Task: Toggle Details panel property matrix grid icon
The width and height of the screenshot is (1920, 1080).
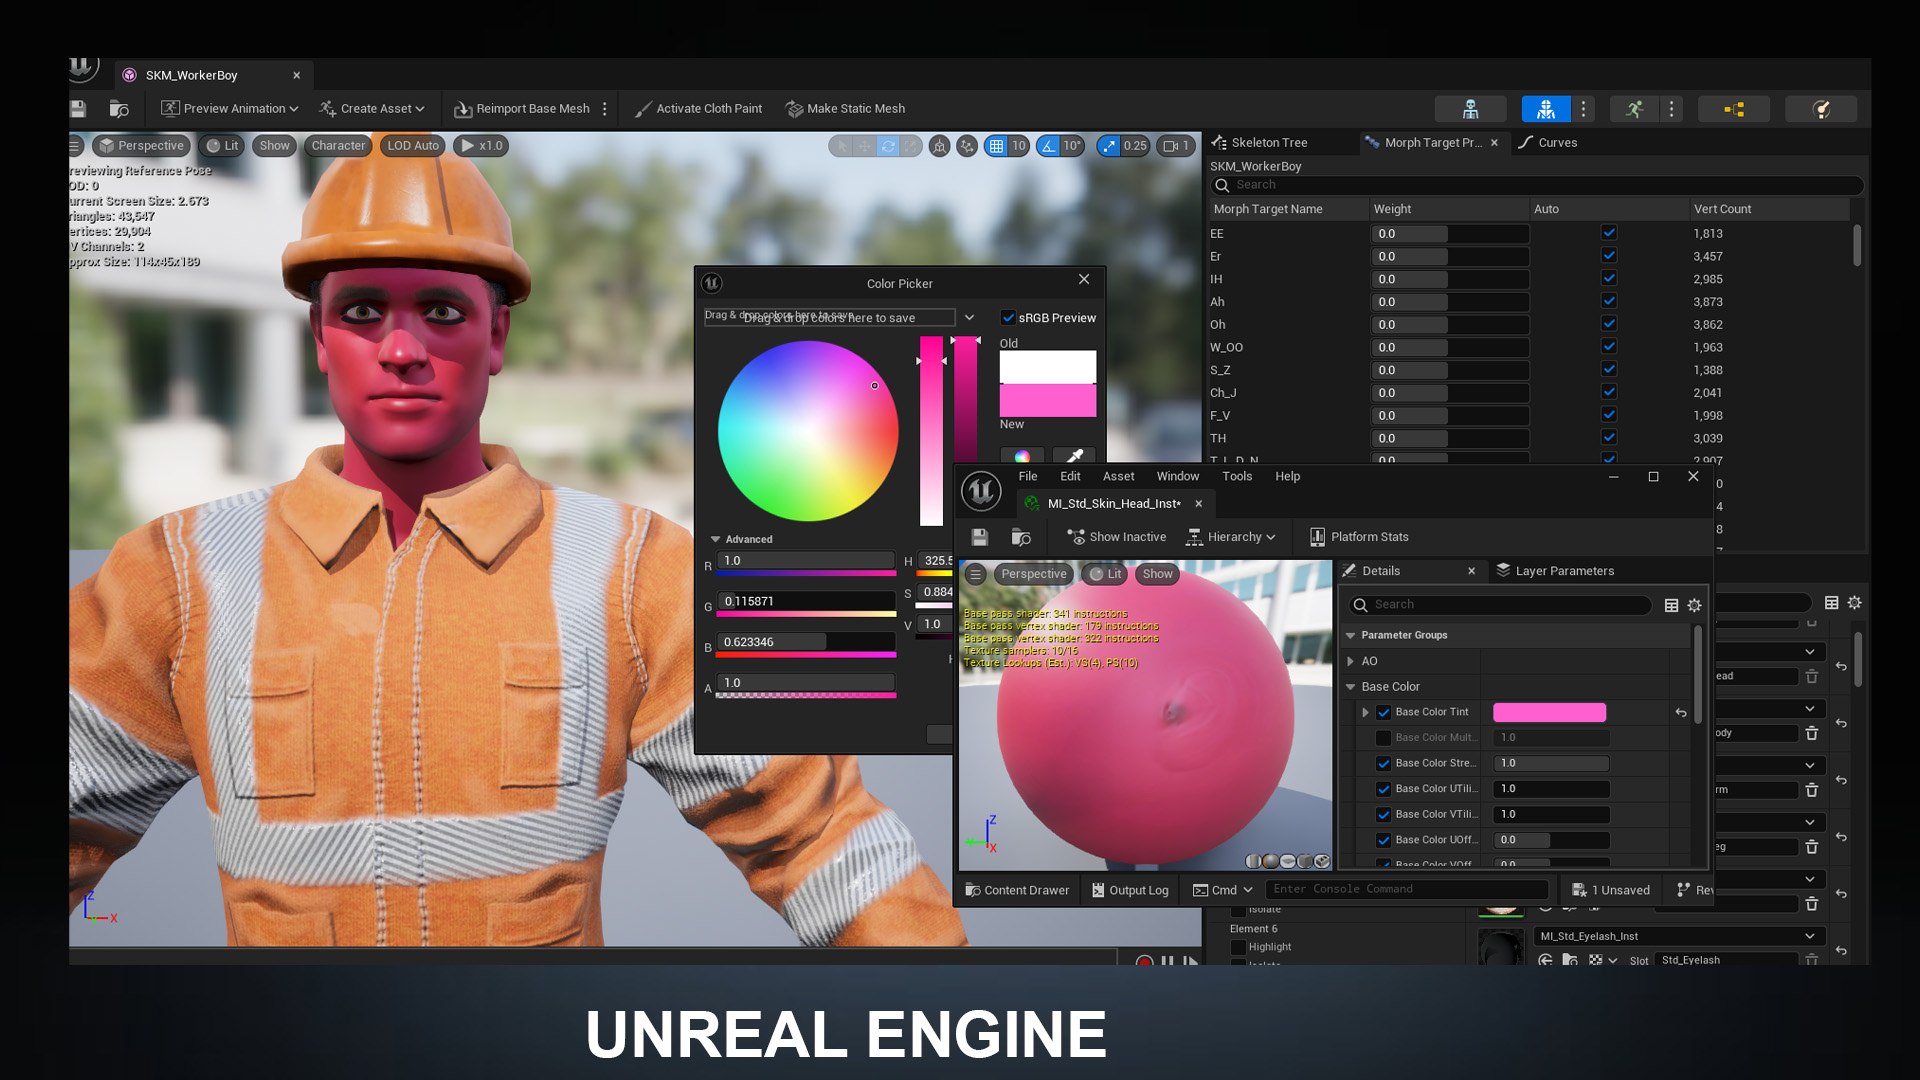Action: click(1671, 605)
